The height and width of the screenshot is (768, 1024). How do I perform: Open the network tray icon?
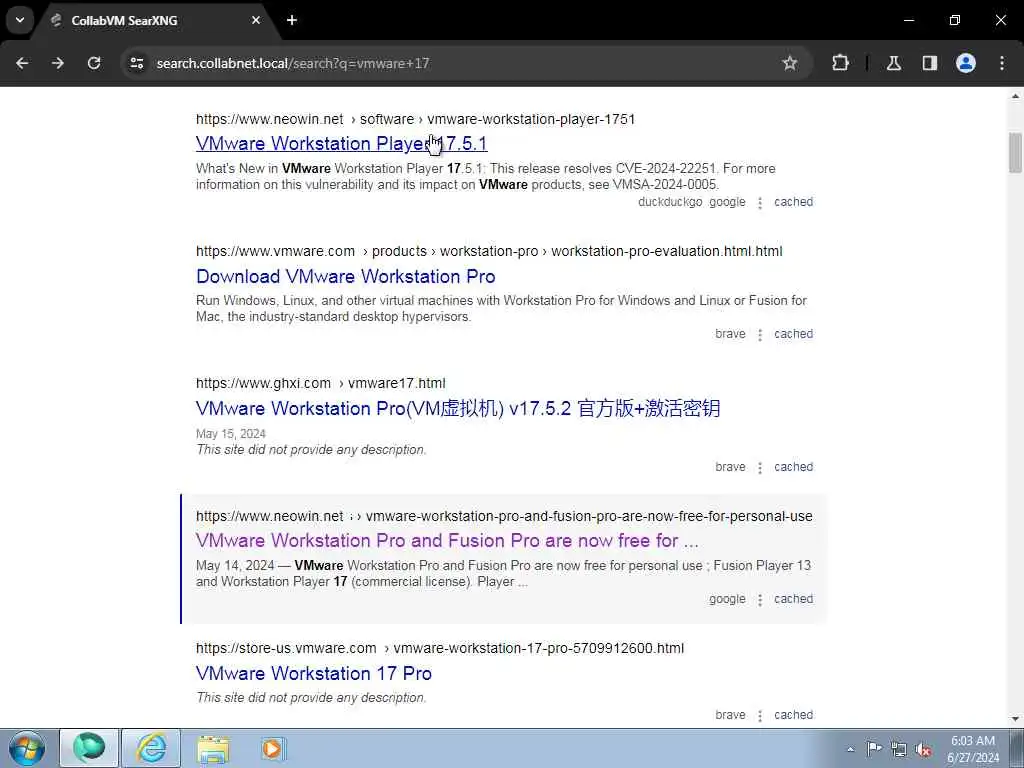coord(899,749)
